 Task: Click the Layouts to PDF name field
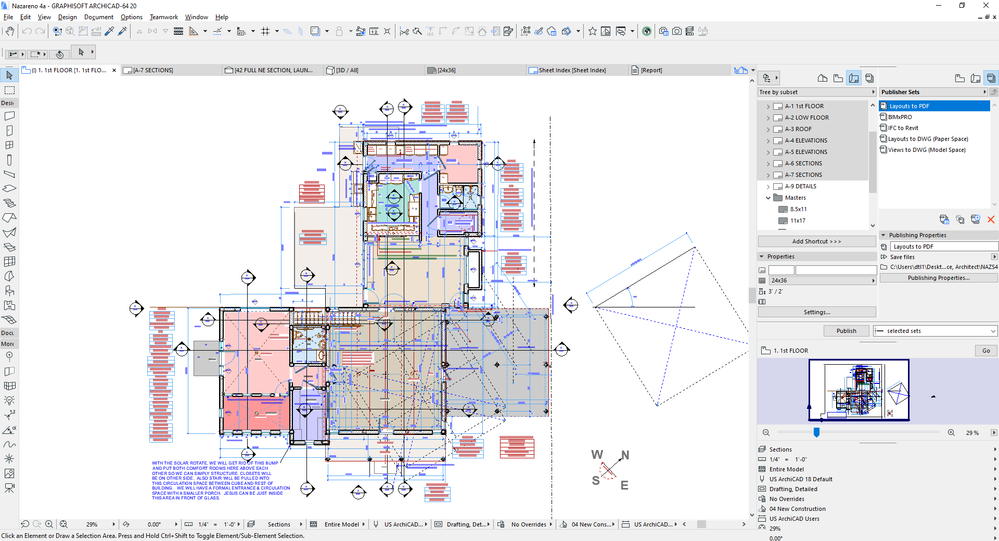coord(944,247)
